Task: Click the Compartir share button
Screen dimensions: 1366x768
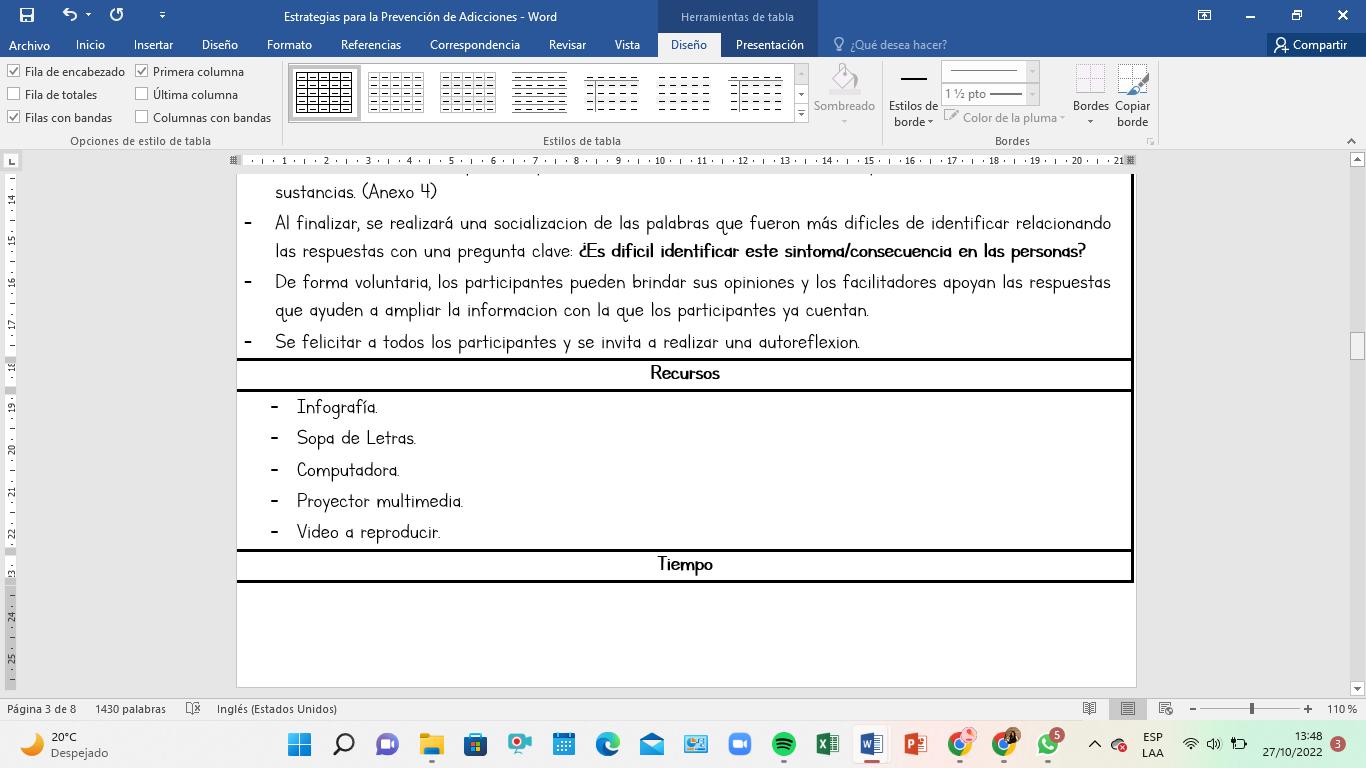Action: click(1311, 45)
